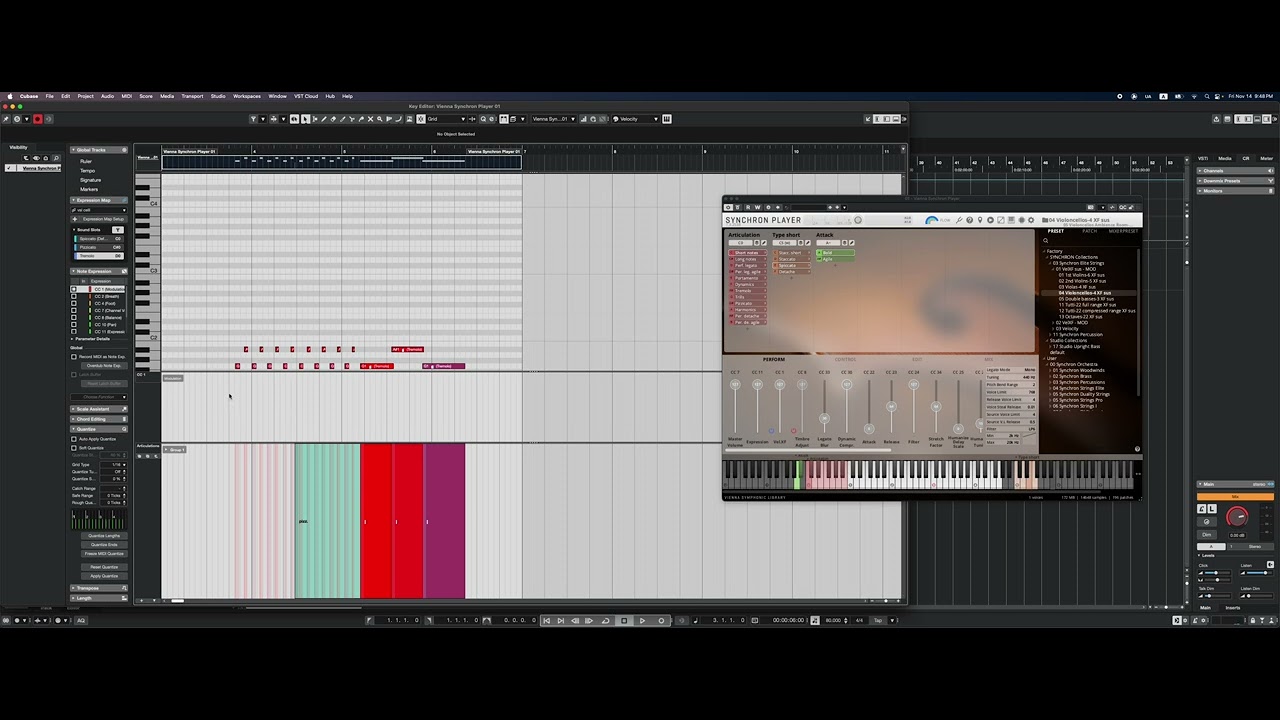1280x720 pixels.
Task: Open the Project menu
Action: [x=85, y=96]
